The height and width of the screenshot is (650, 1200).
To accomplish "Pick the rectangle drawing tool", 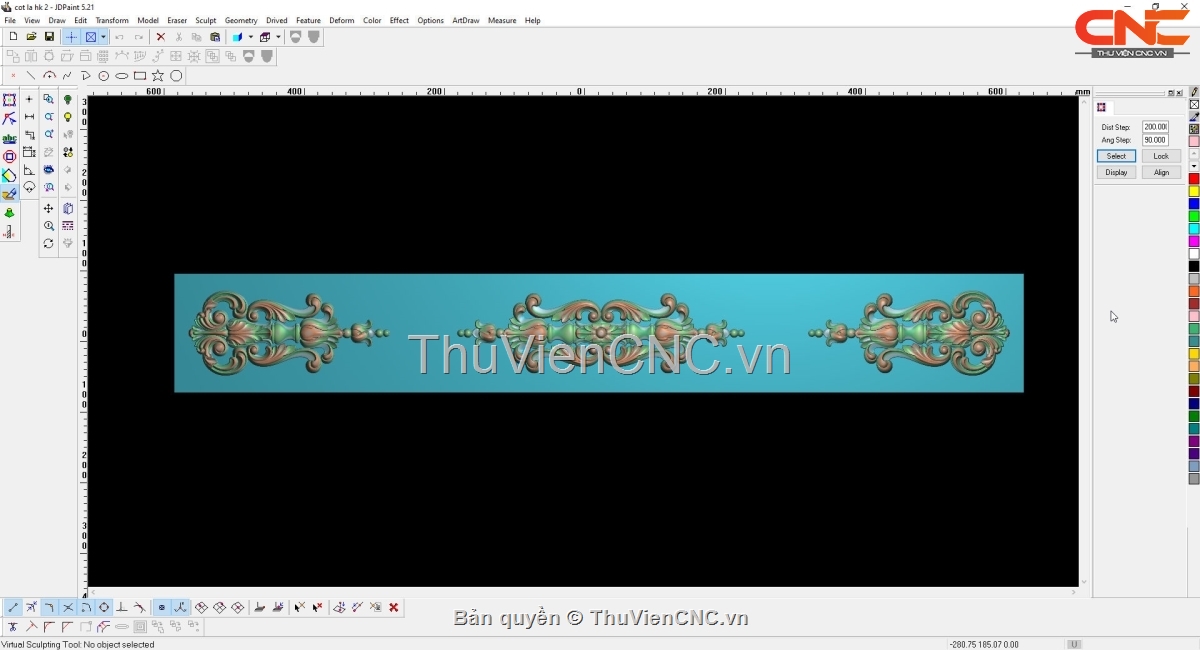I will (x=140, y=76).
